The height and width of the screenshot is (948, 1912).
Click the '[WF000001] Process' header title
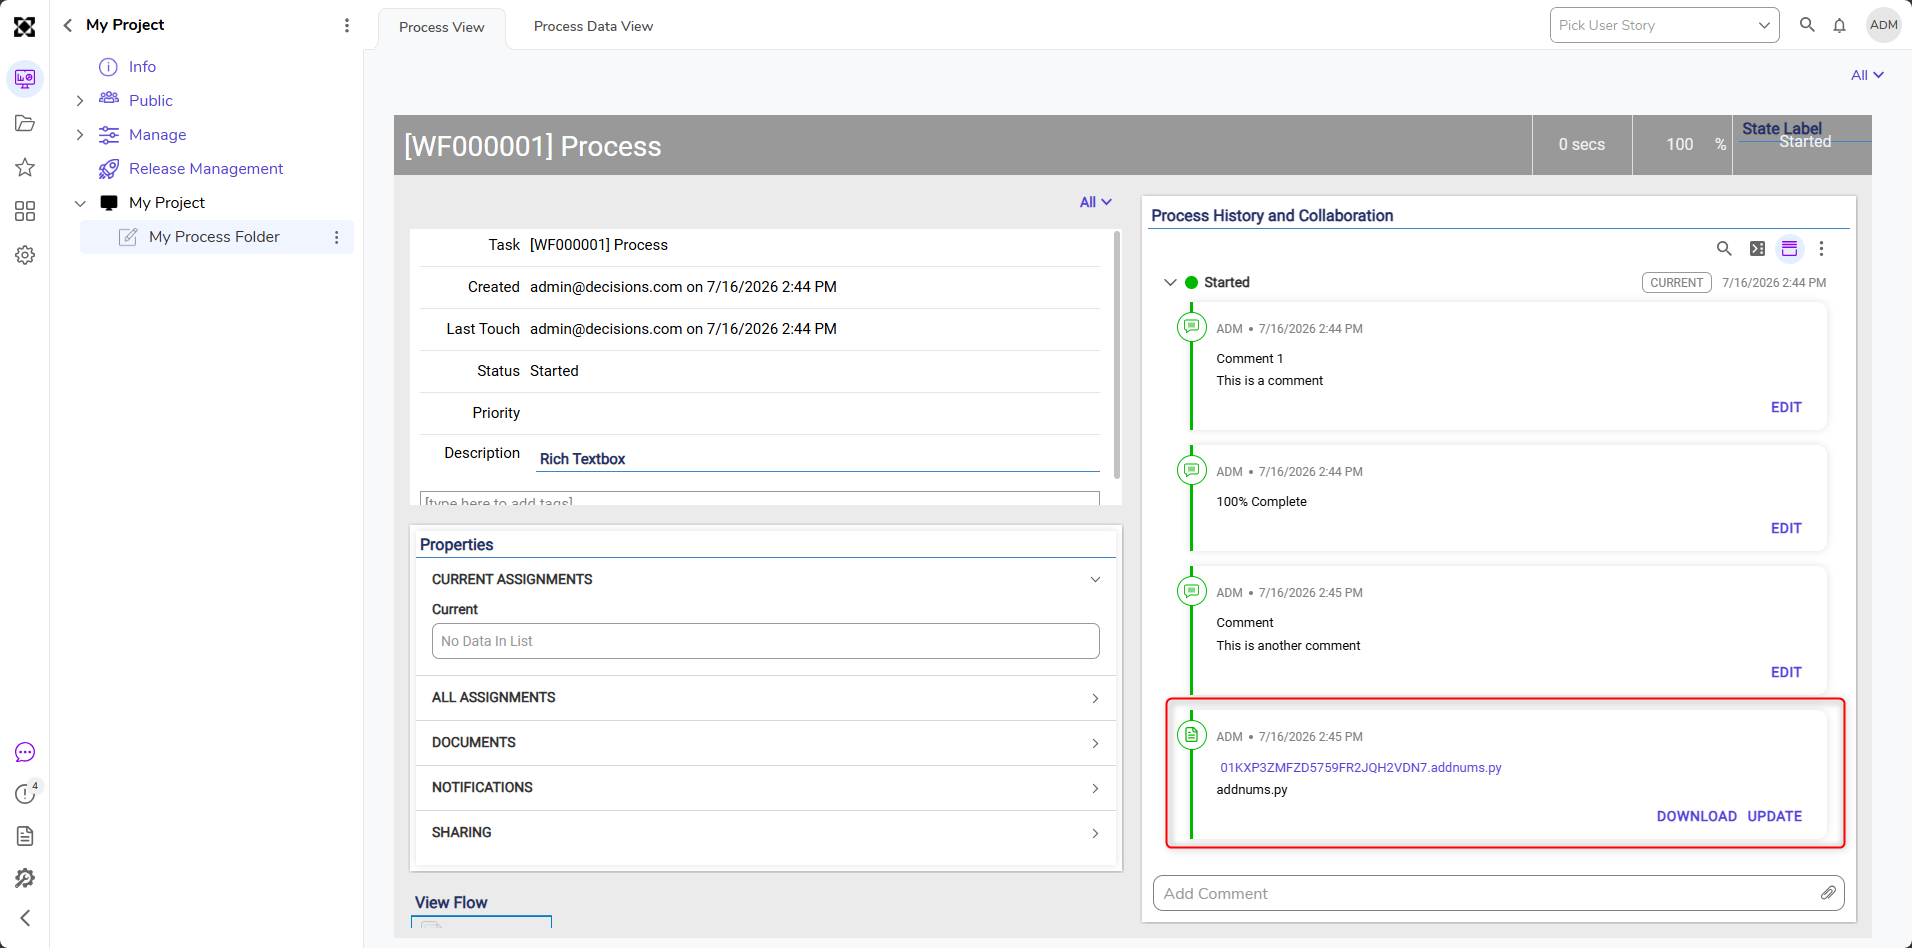532,146
